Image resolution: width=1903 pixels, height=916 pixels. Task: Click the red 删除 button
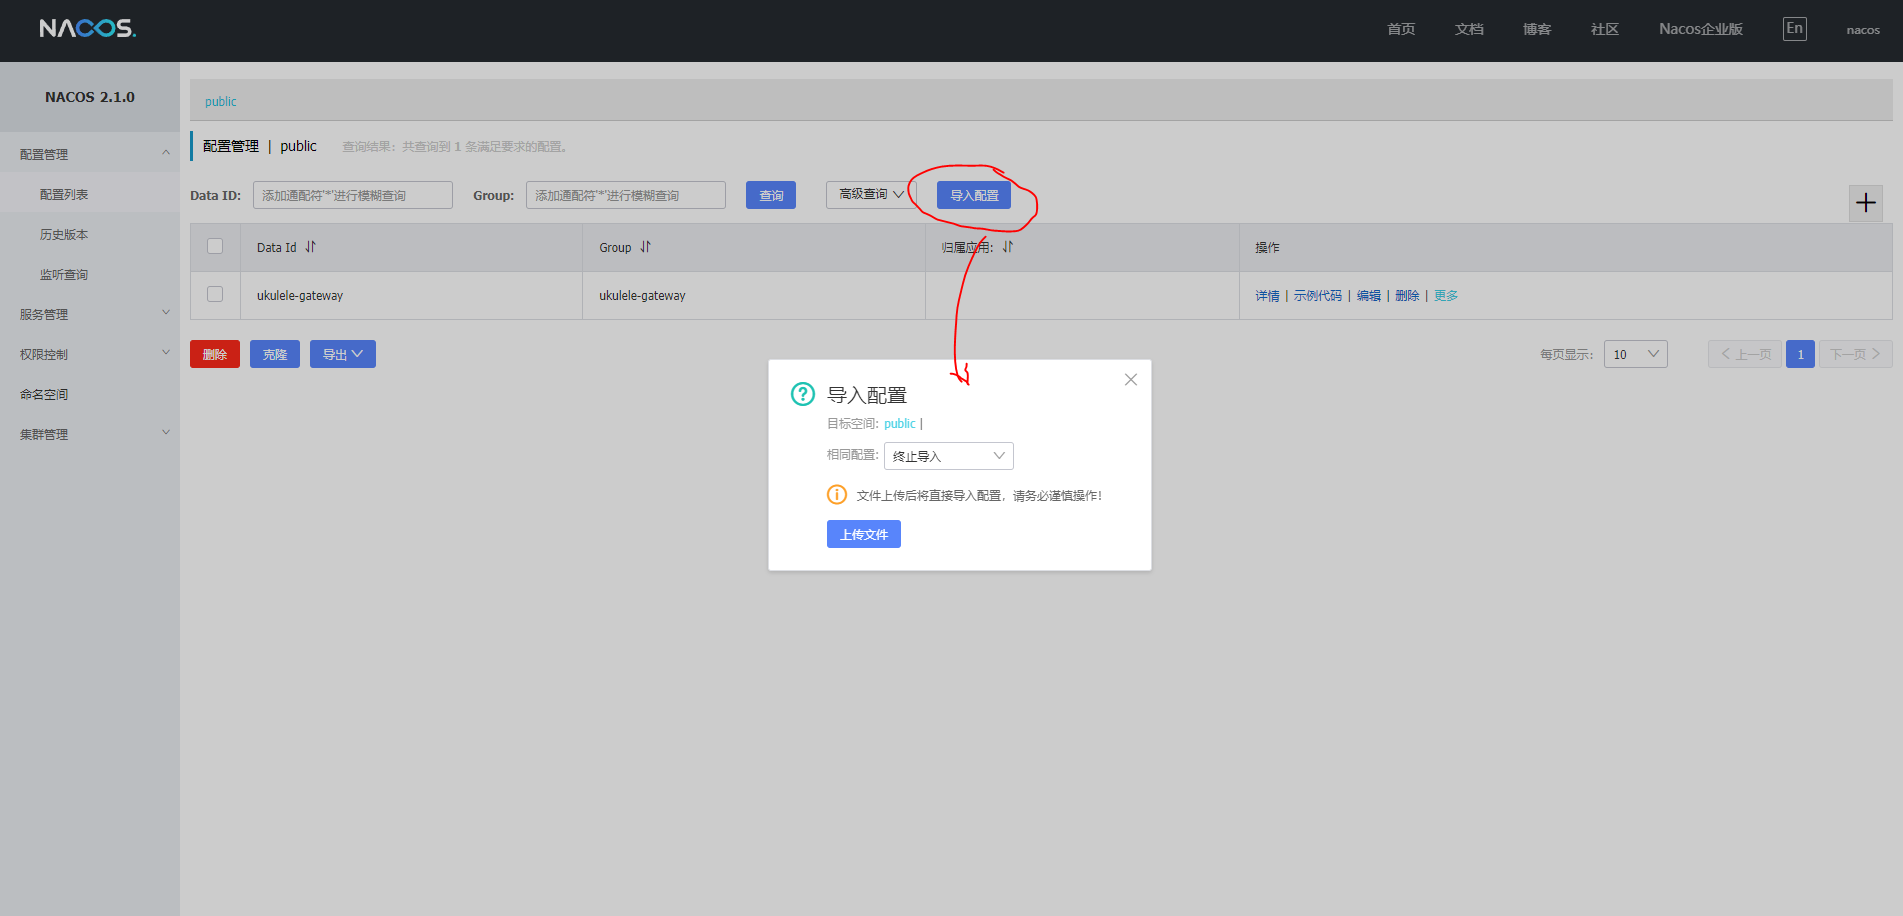click(215, 354)
